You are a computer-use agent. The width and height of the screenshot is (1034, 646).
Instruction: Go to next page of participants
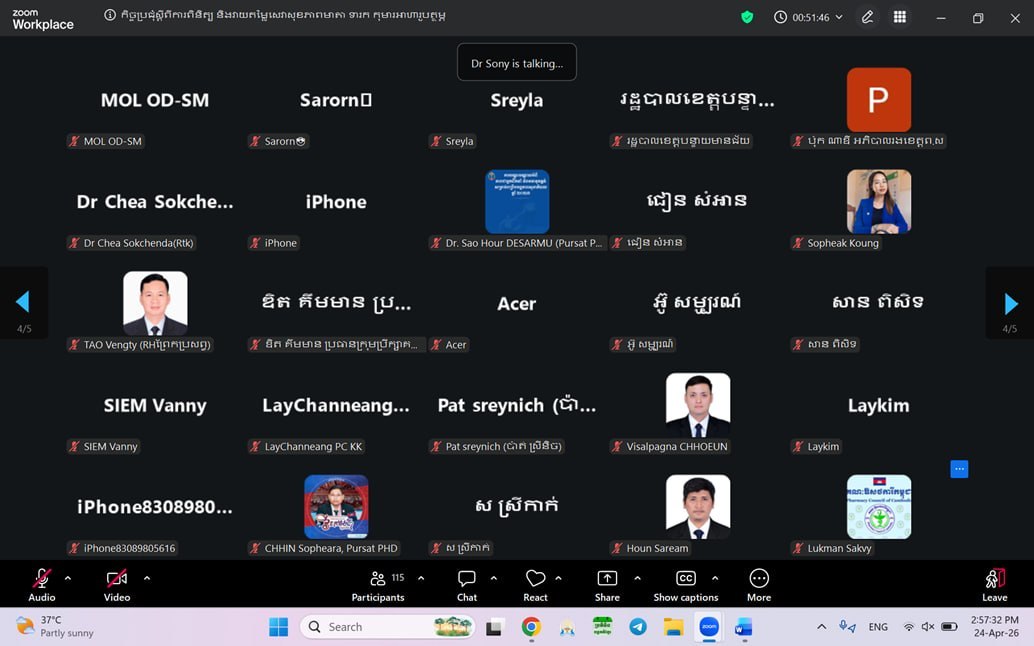click(1010, 303)
